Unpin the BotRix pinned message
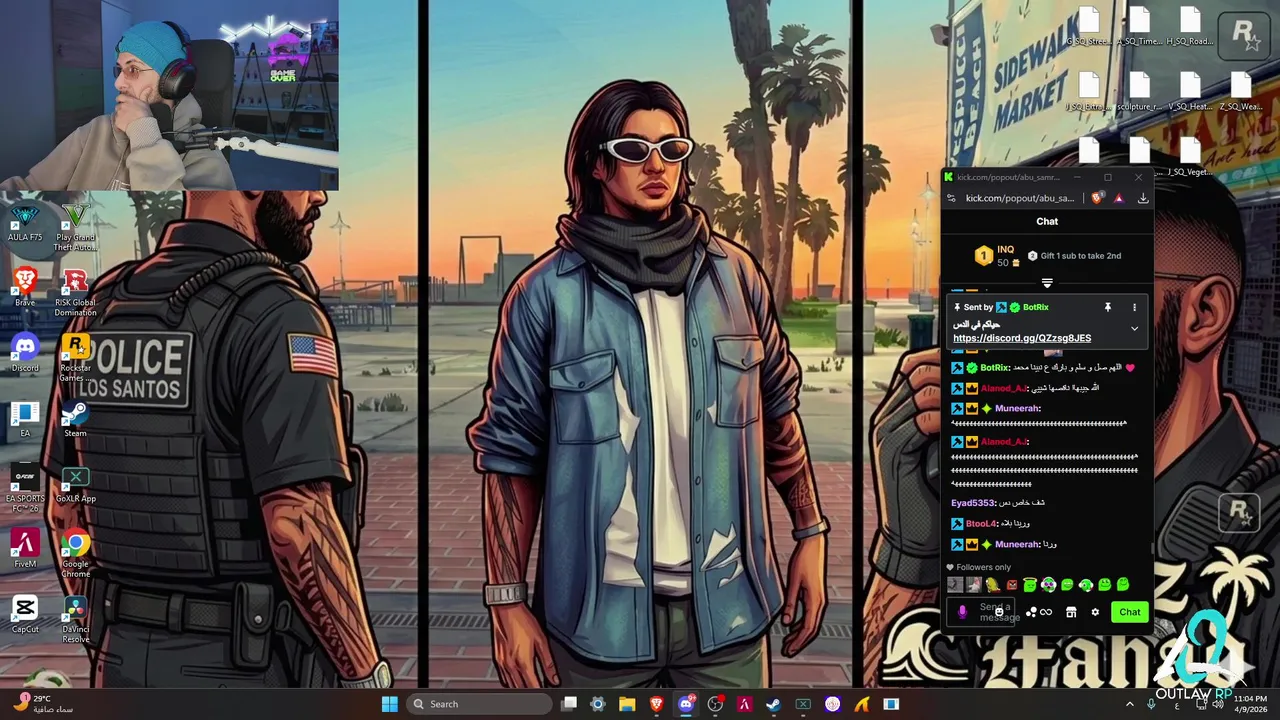This screenshot has width=1280, height=720. coord(1107,307)
